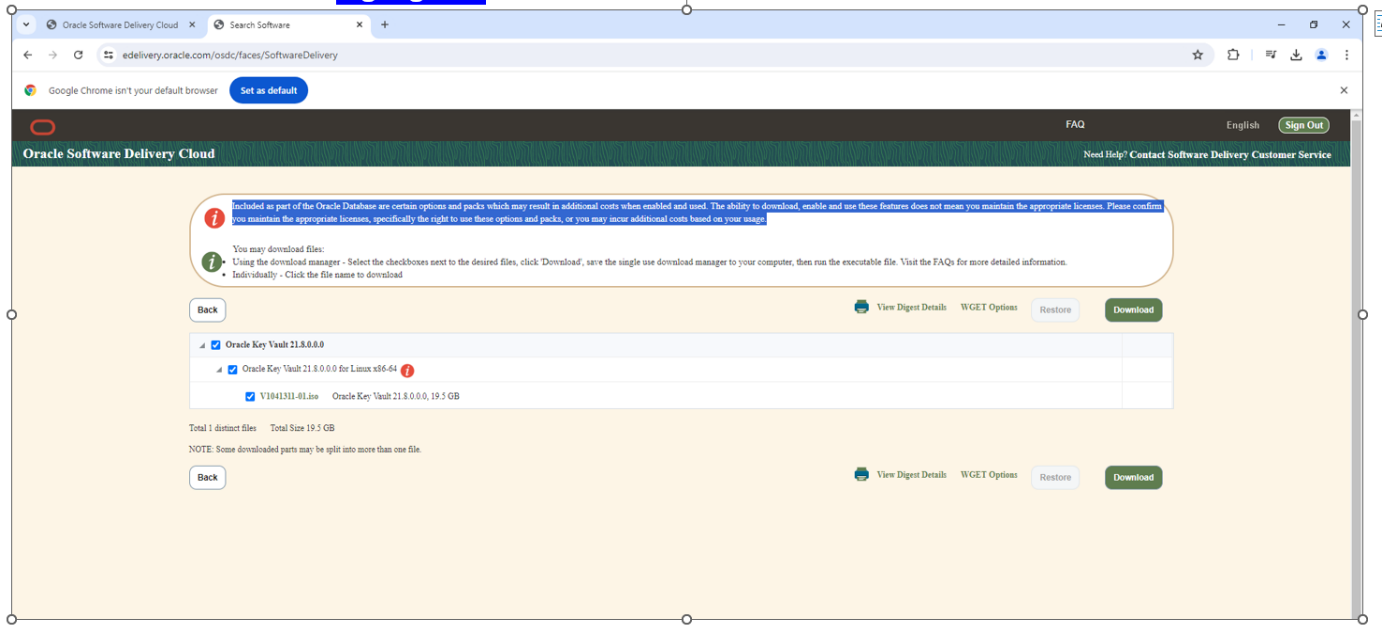Collapse the Oracle Key Vault 21.8.0.0.0 tree row
1382x634 pixels.
pyautogui.click(x=202, y=346)
